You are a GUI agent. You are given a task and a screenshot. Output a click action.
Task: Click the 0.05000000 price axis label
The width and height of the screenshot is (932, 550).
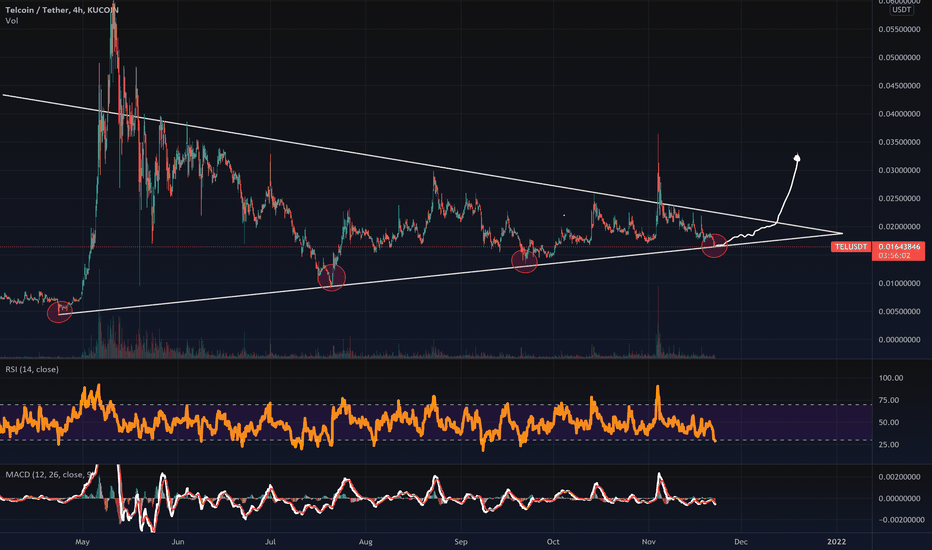(899, 58)
